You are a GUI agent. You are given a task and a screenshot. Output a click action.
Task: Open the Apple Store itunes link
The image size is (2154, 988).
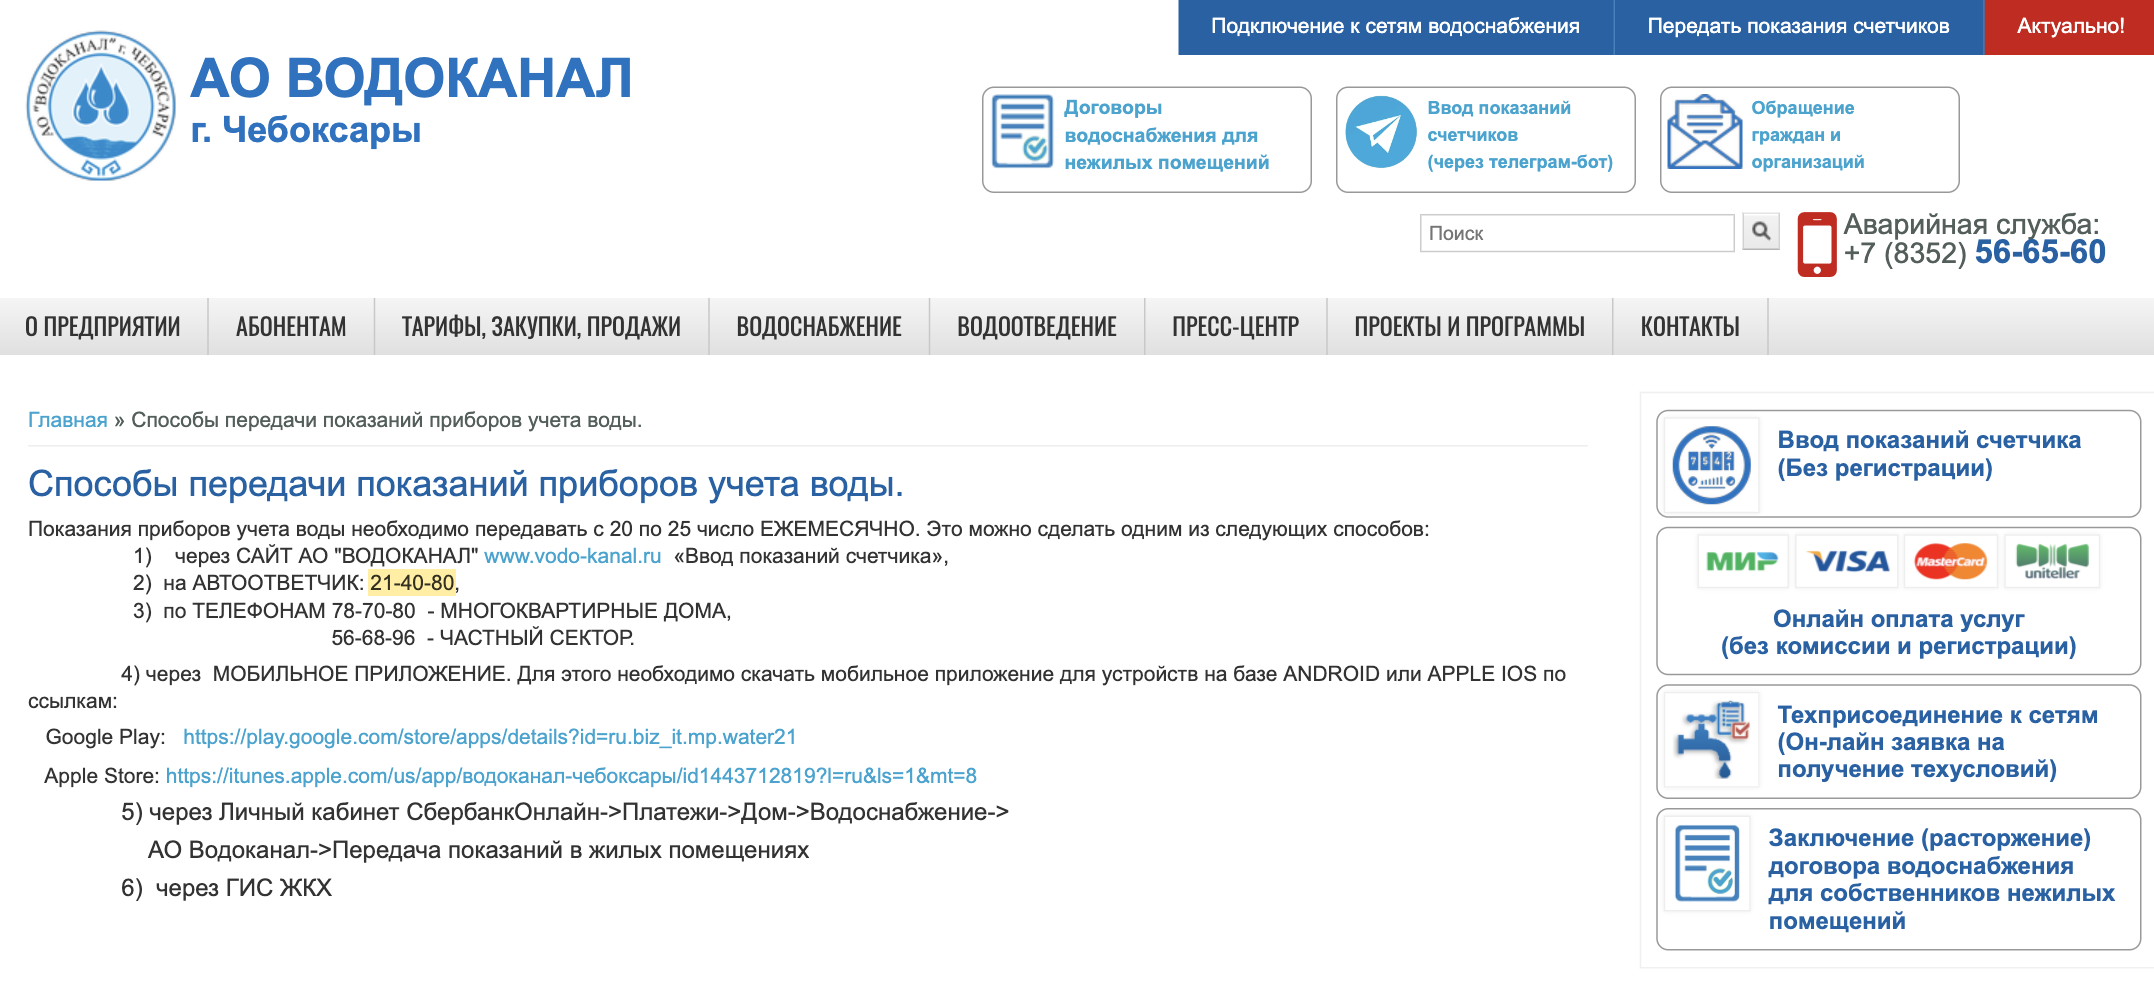coord(571,776)
